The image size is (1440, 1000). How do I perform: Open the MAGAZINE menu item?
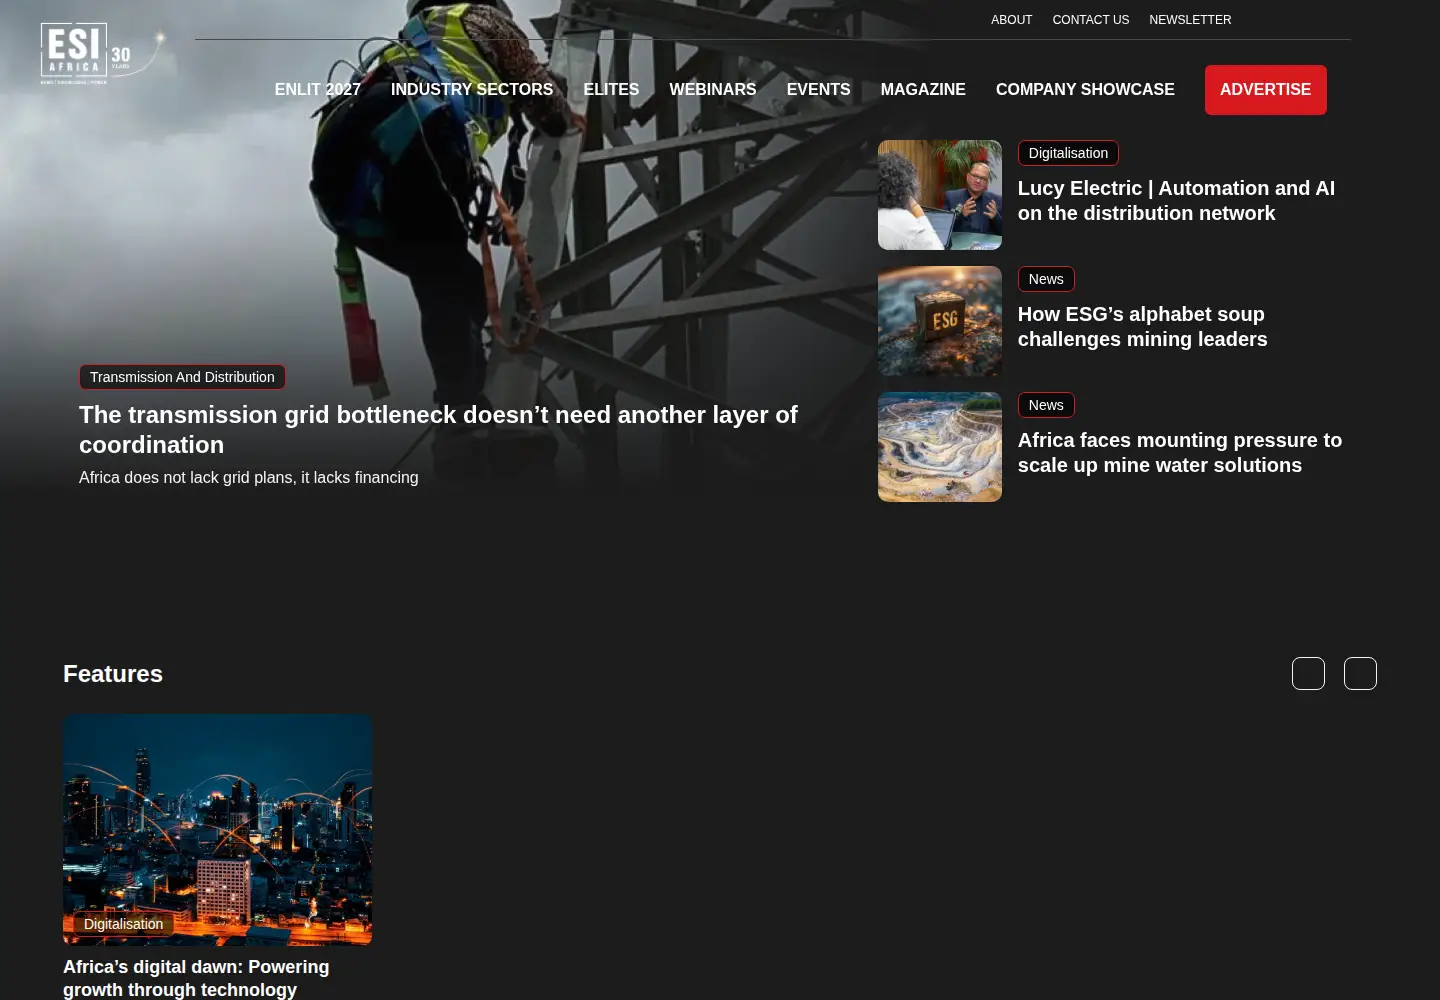[x=923, y=90]
